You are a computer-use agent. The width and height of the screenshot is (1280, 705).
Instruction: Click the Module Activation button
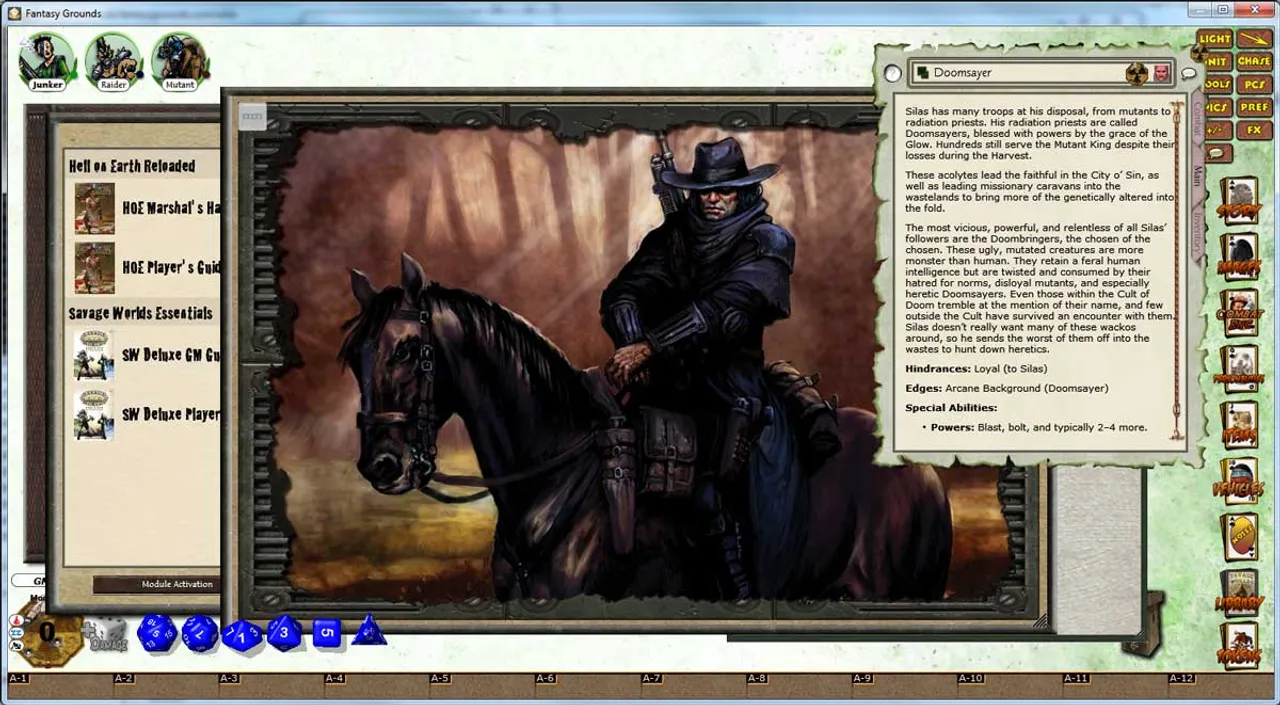tap(156, 584)
